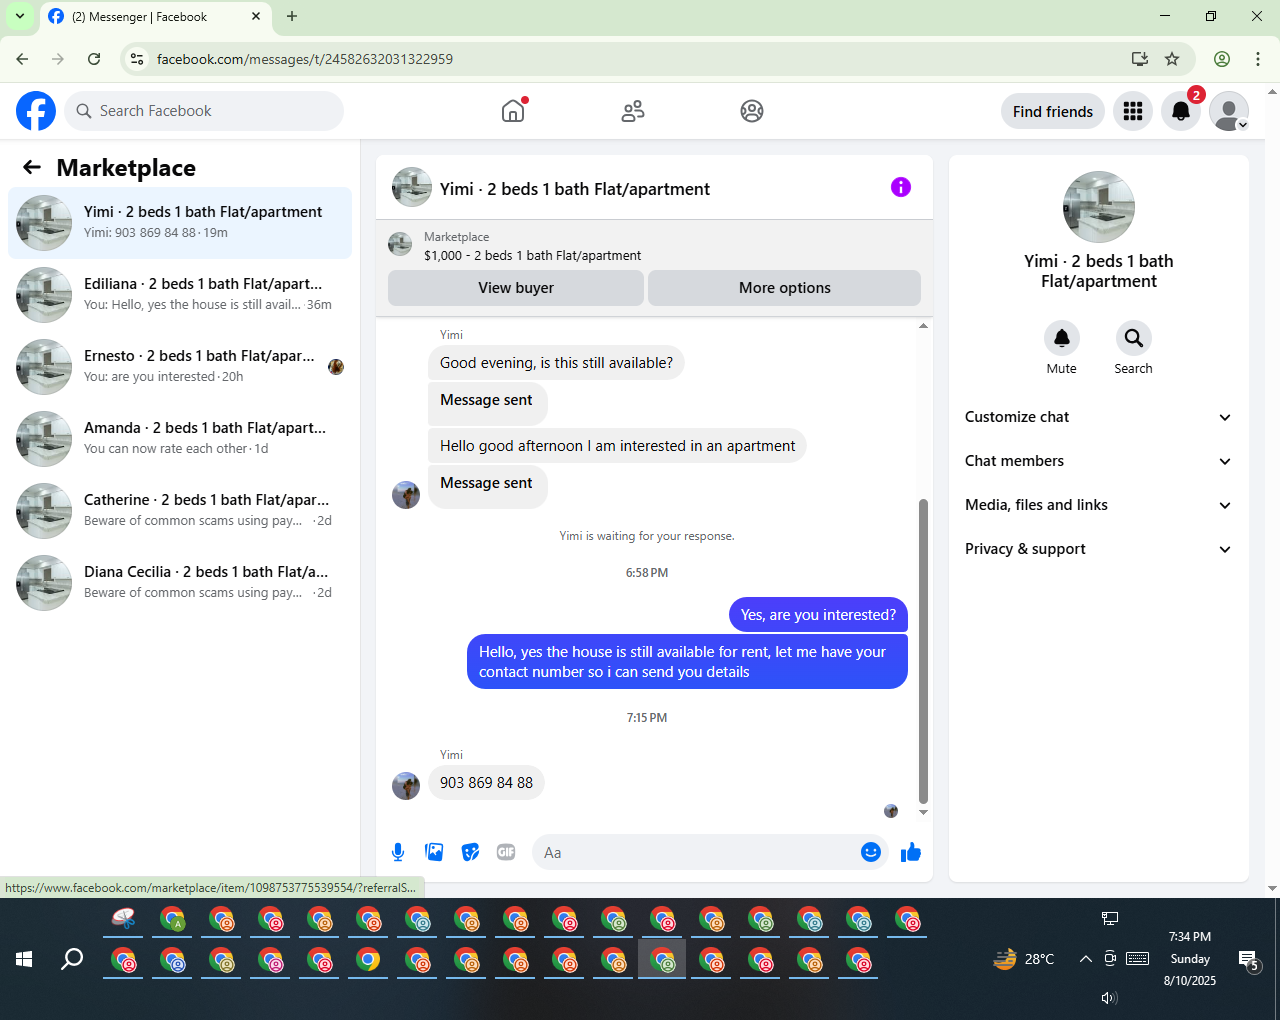Open the notifications bell icon

tap(1181, 111)
